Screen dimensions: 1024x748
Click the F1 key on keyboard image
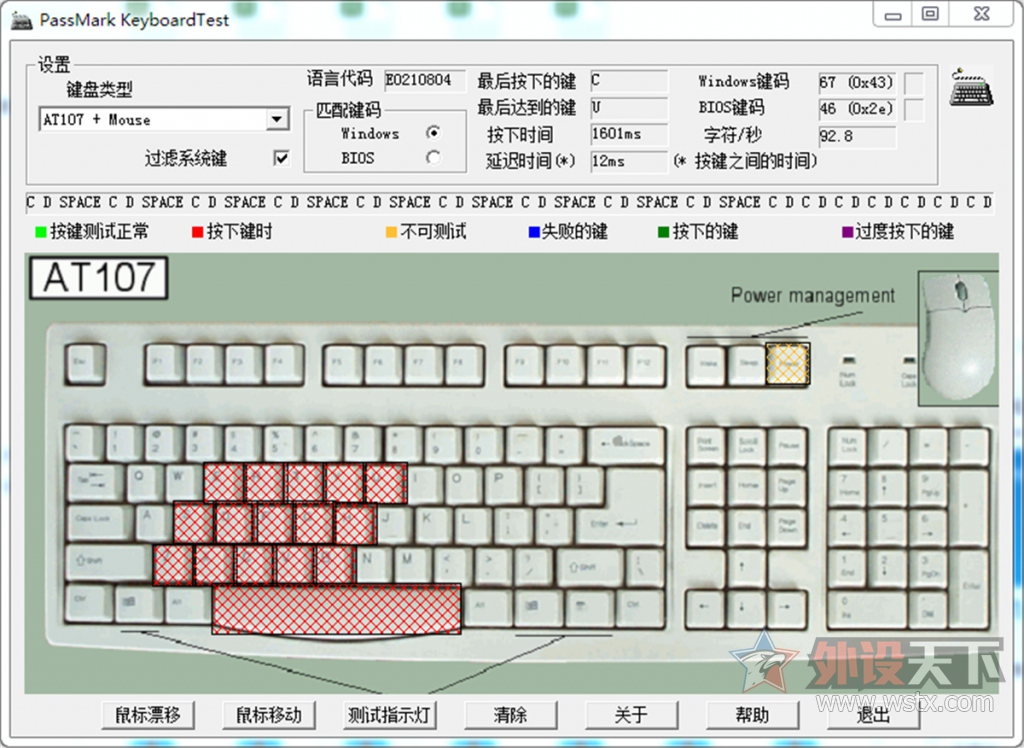(x=164, y=364)
